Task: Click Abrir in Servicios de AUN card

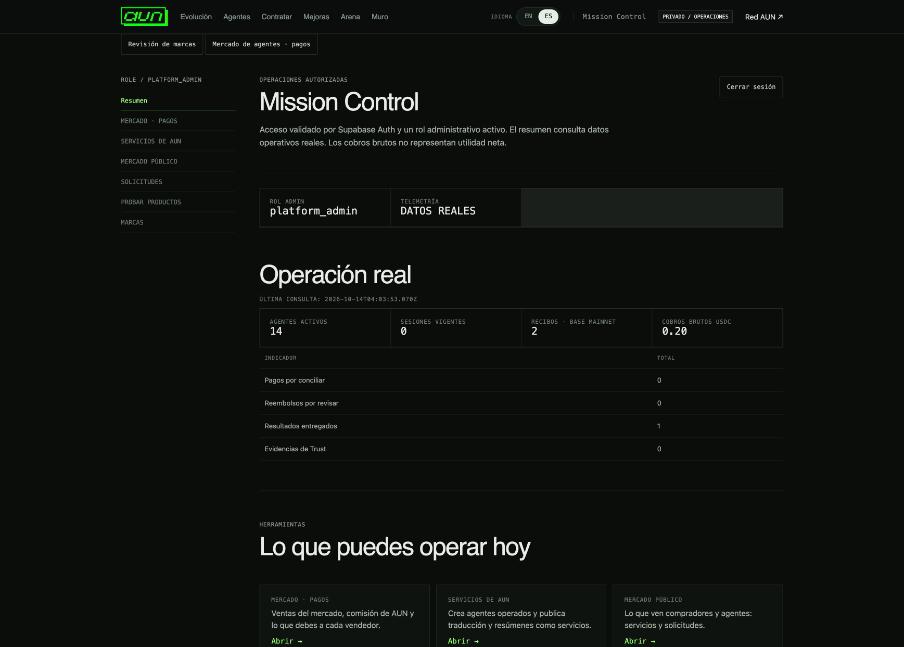Action: [x=463, y=641]
